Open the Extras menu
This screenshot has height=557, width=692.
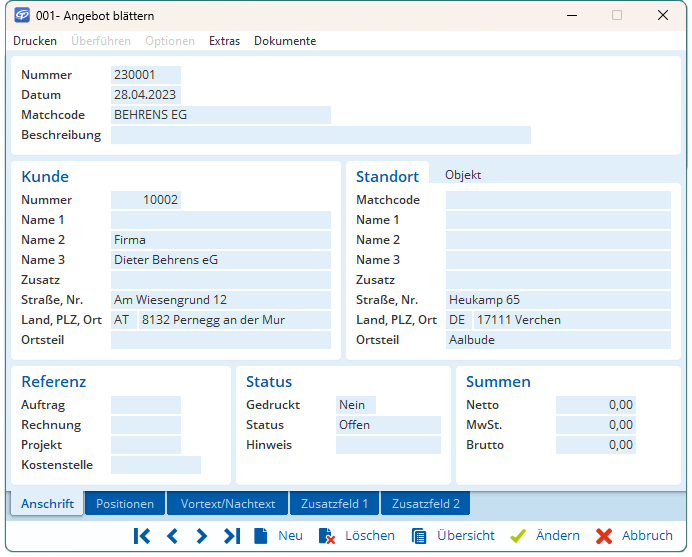[x=224, y=41]
